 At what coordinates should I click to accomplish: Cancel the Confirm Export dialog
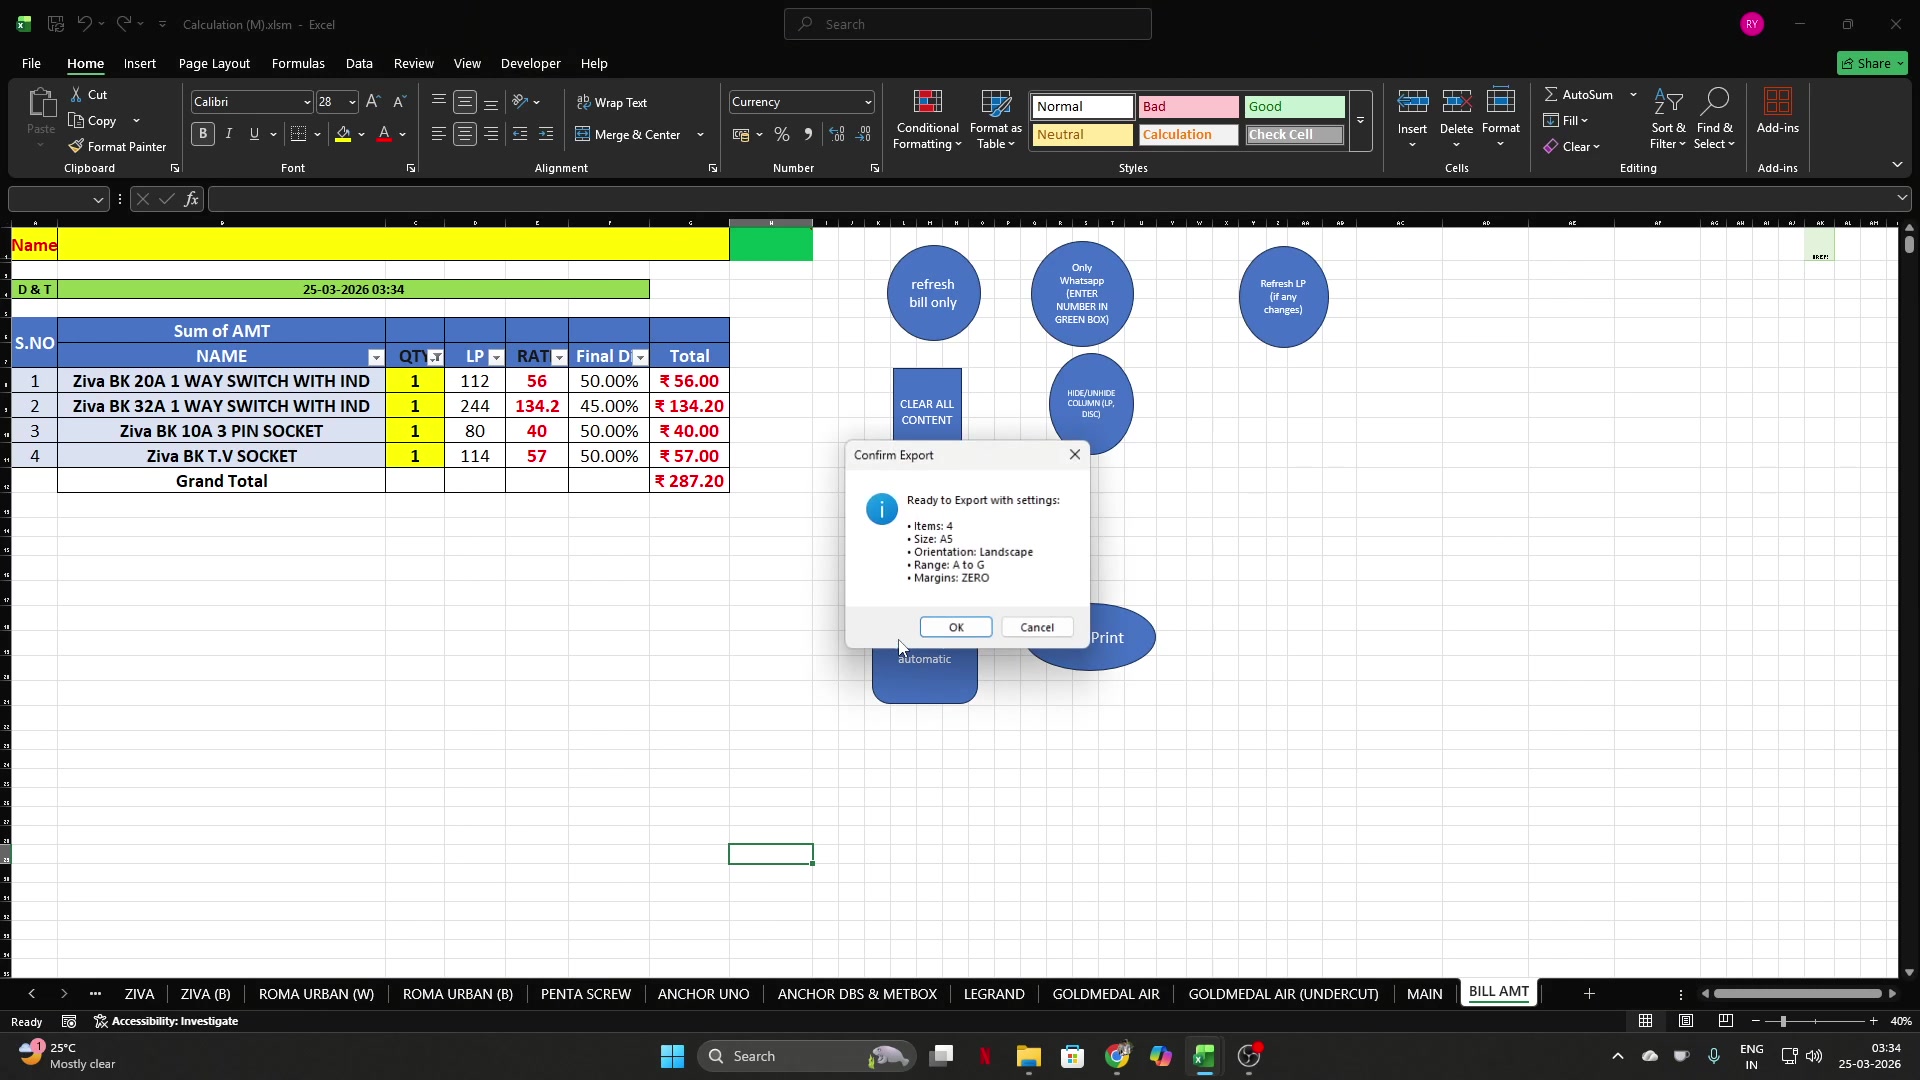pos(1037,627)
